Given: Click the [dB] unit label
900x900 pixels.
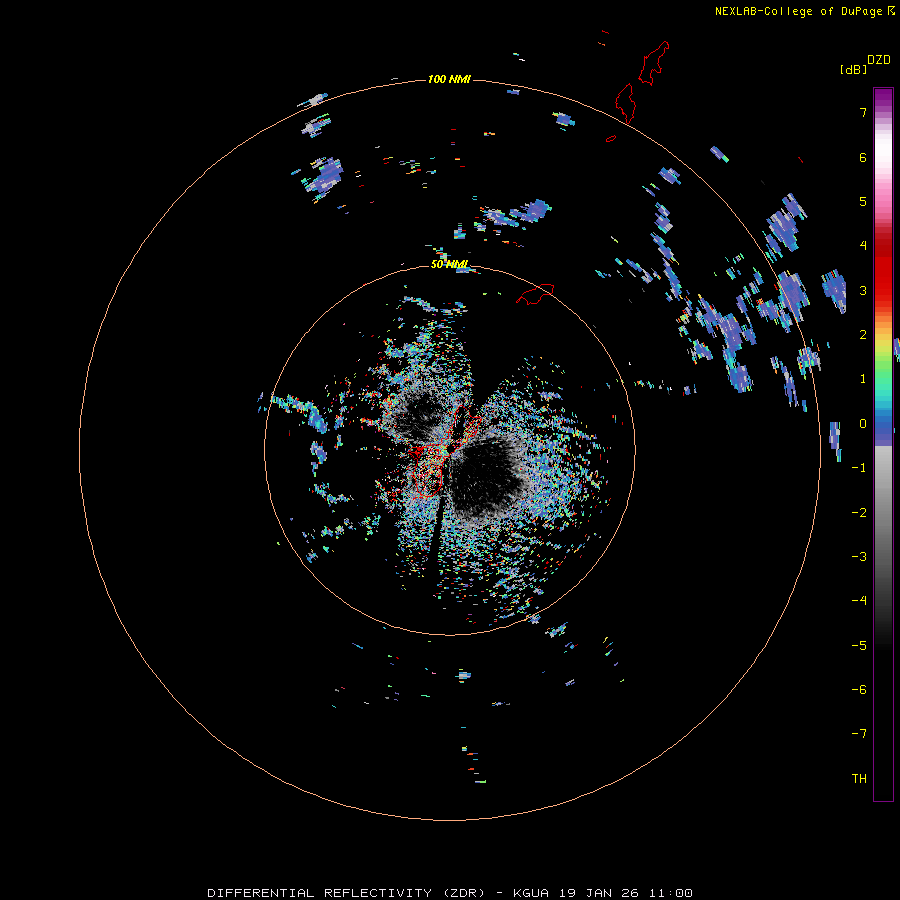Looking at the screenshot, I should pos(853,69).
